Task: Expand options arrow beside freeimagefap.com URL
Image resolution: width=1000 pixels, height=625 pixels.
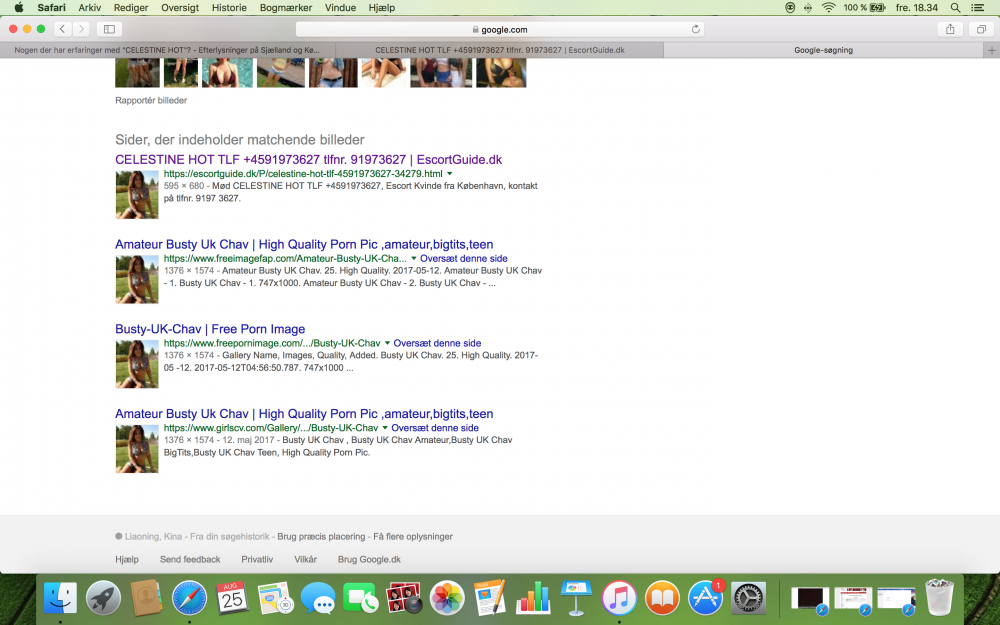Action: 413,258
